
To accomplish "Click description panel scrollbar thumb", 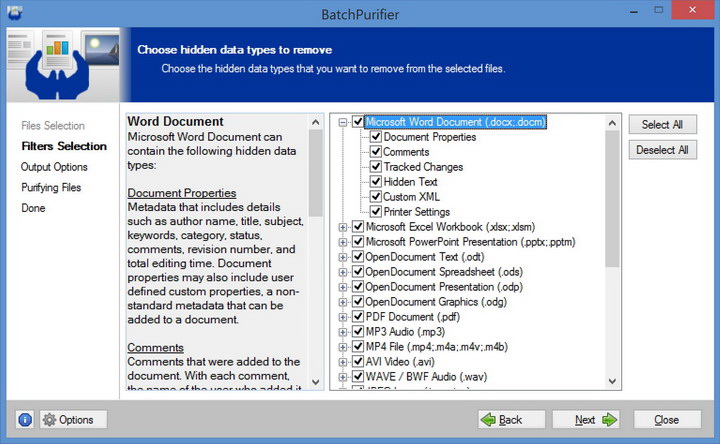I will [x=315, y=173].
